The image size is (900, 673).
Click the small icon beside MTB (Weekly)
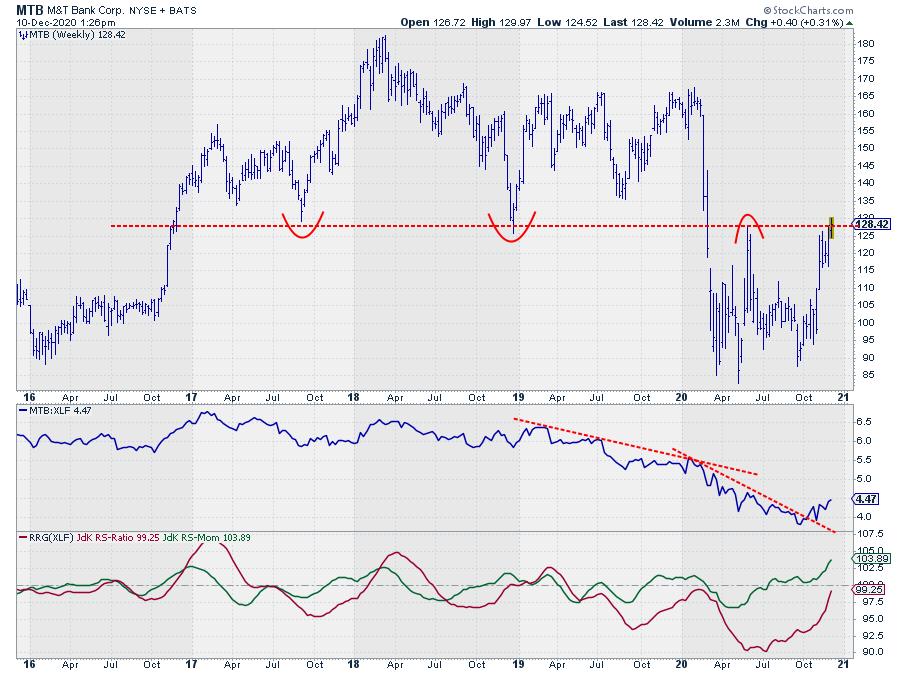coord(22,33)
